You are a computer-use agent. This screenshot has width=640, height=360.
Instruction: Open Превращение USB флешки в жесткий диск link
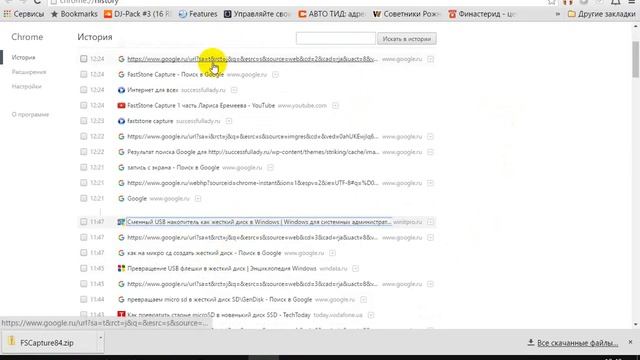pos(222,269)
